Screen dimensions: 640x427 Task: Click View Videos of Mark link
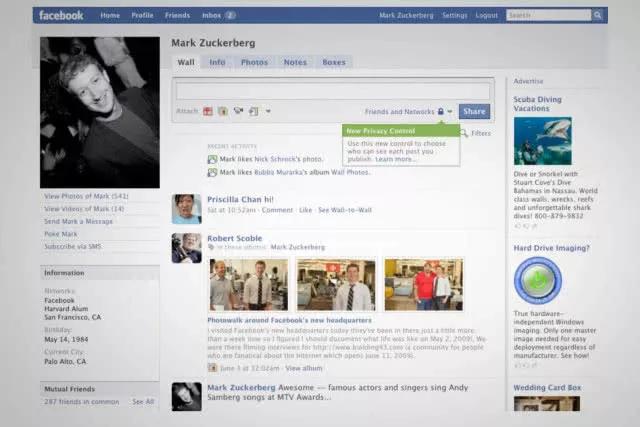pos(84,209)
